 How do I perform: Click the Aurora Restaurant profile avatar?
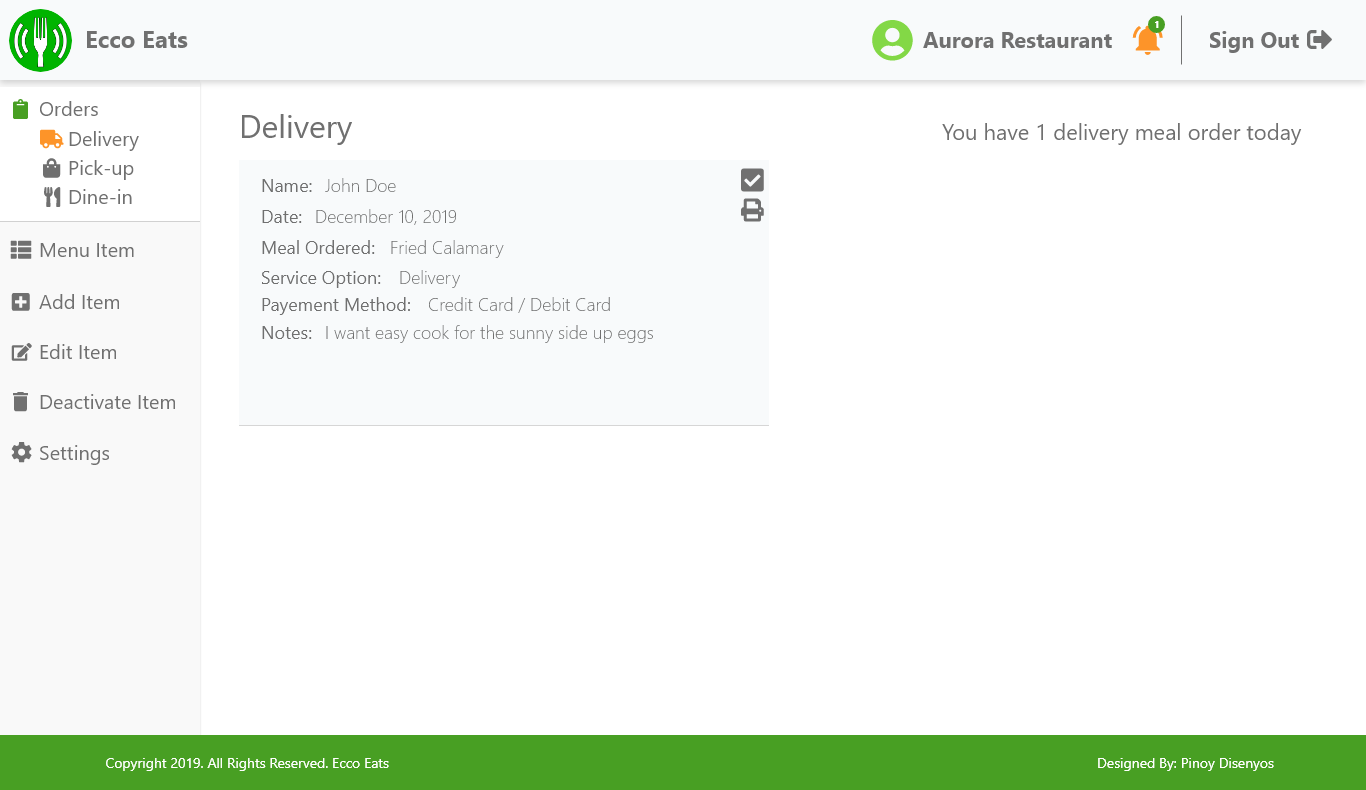892,40
